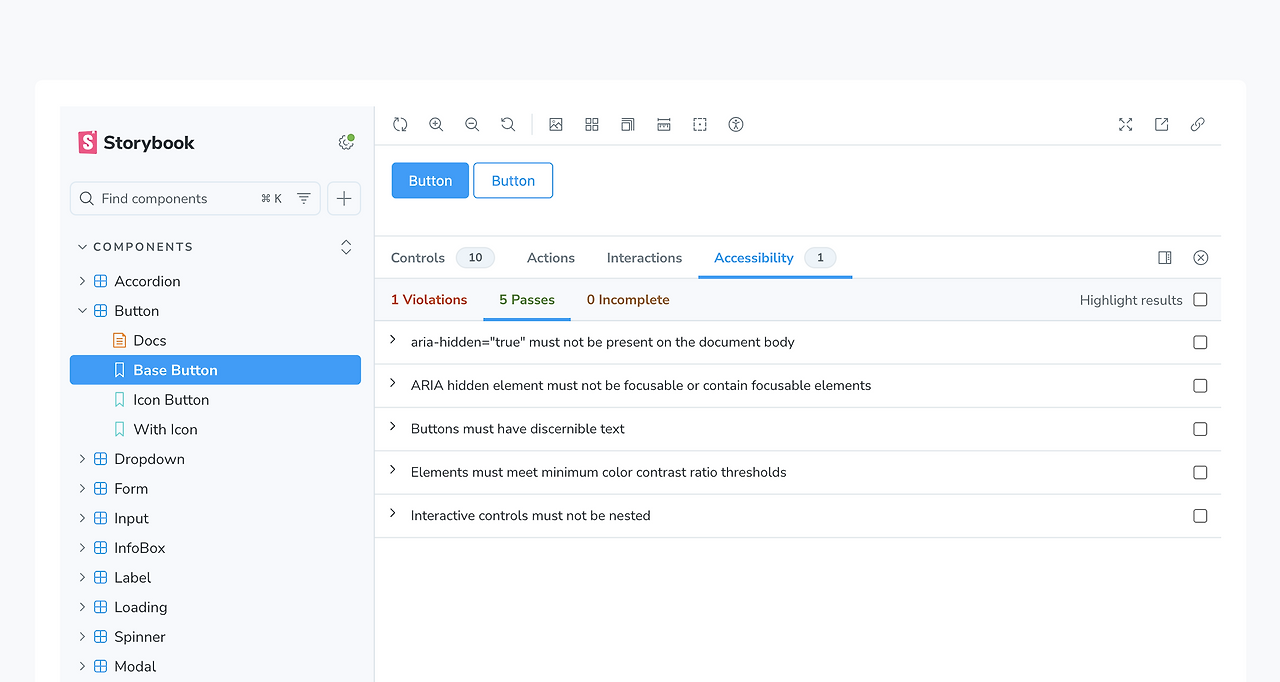Open the Interactions tab
This screenshot has height=682, width=1280.
pos(644,257)
